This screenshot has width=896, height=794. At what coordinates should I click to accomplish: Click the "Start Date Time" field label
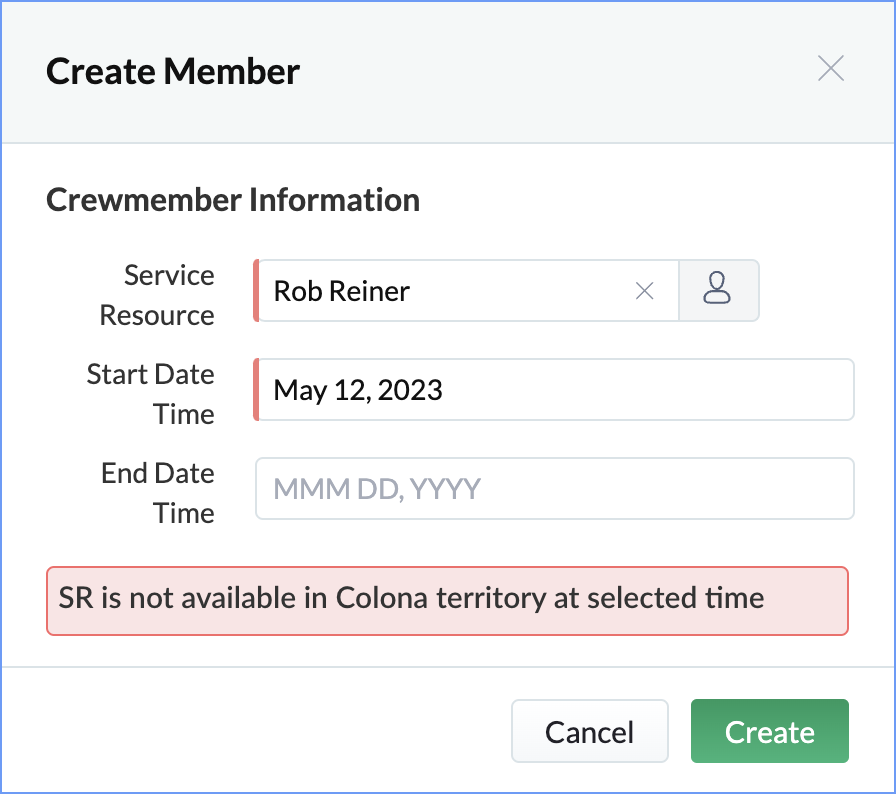151,394
